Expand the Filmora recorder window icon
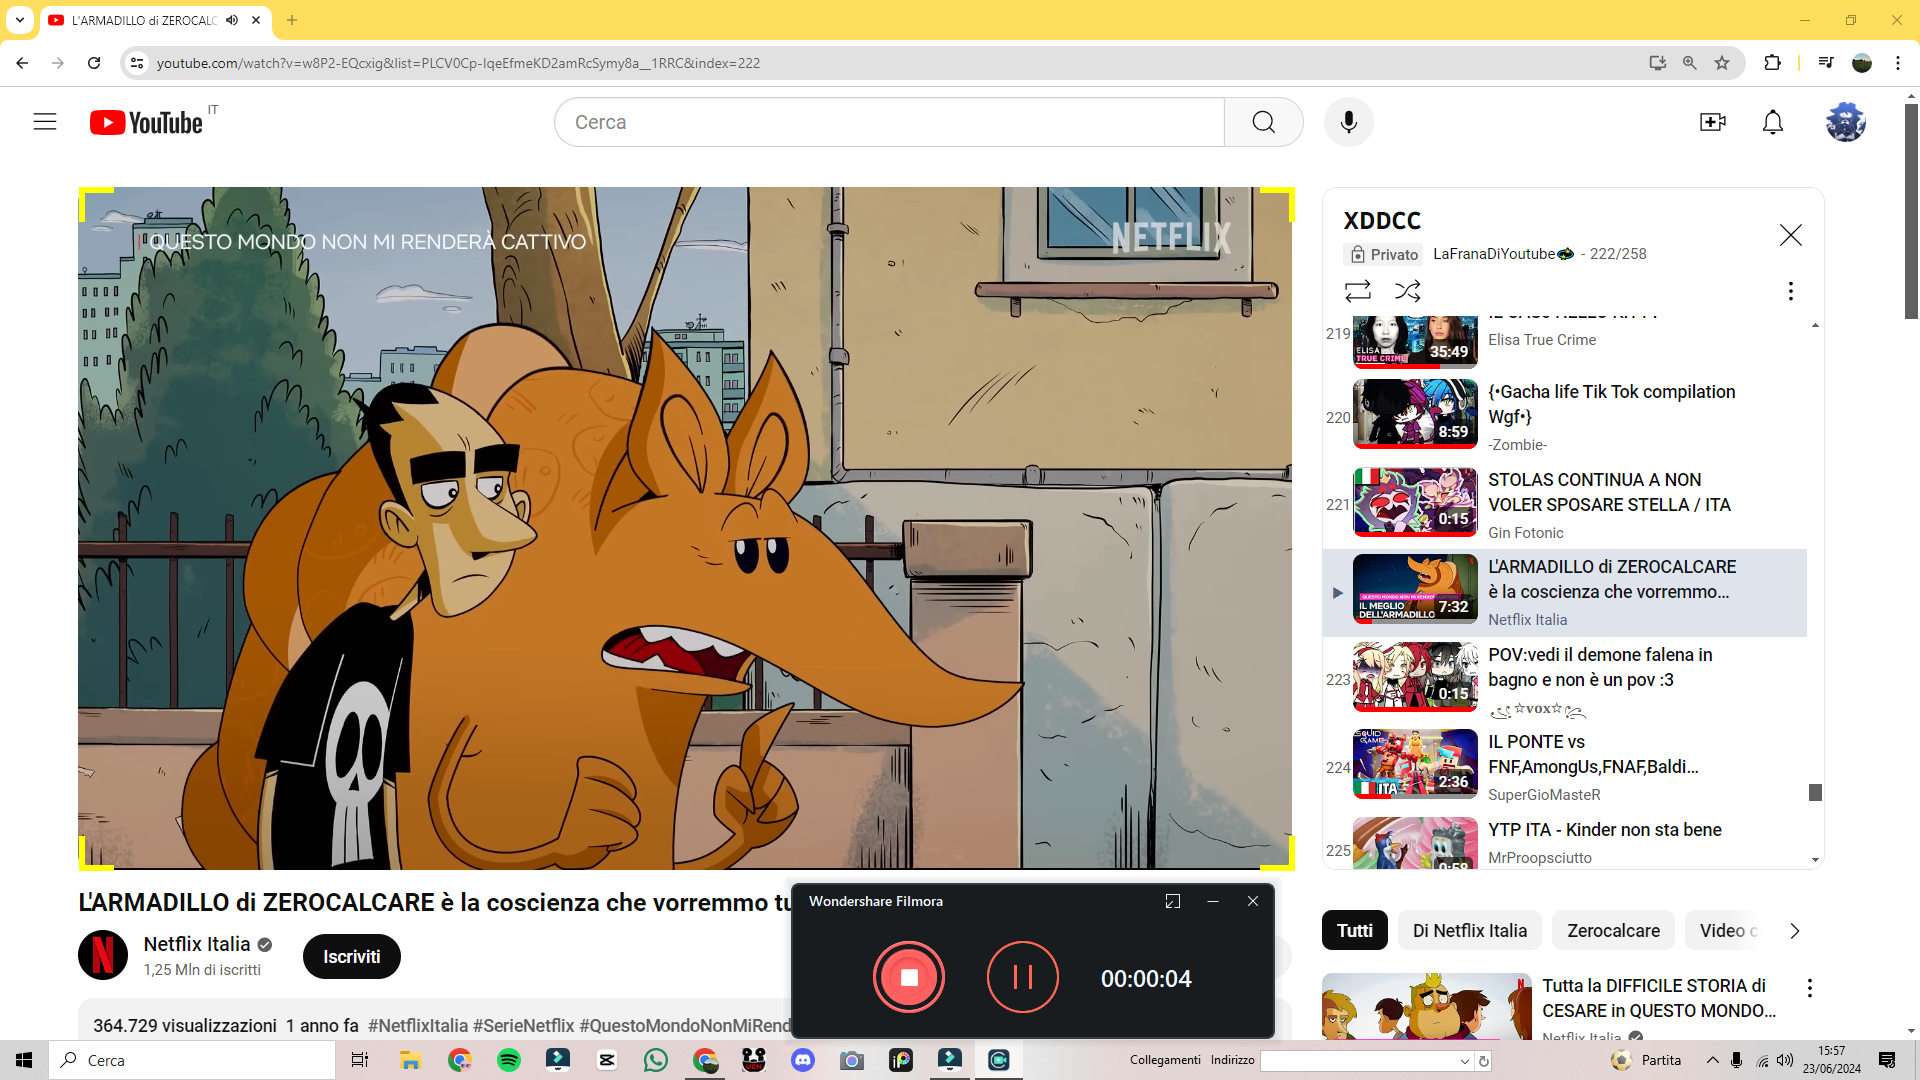Screen dimensions: 1920x1080 (x=1173, y=901)
